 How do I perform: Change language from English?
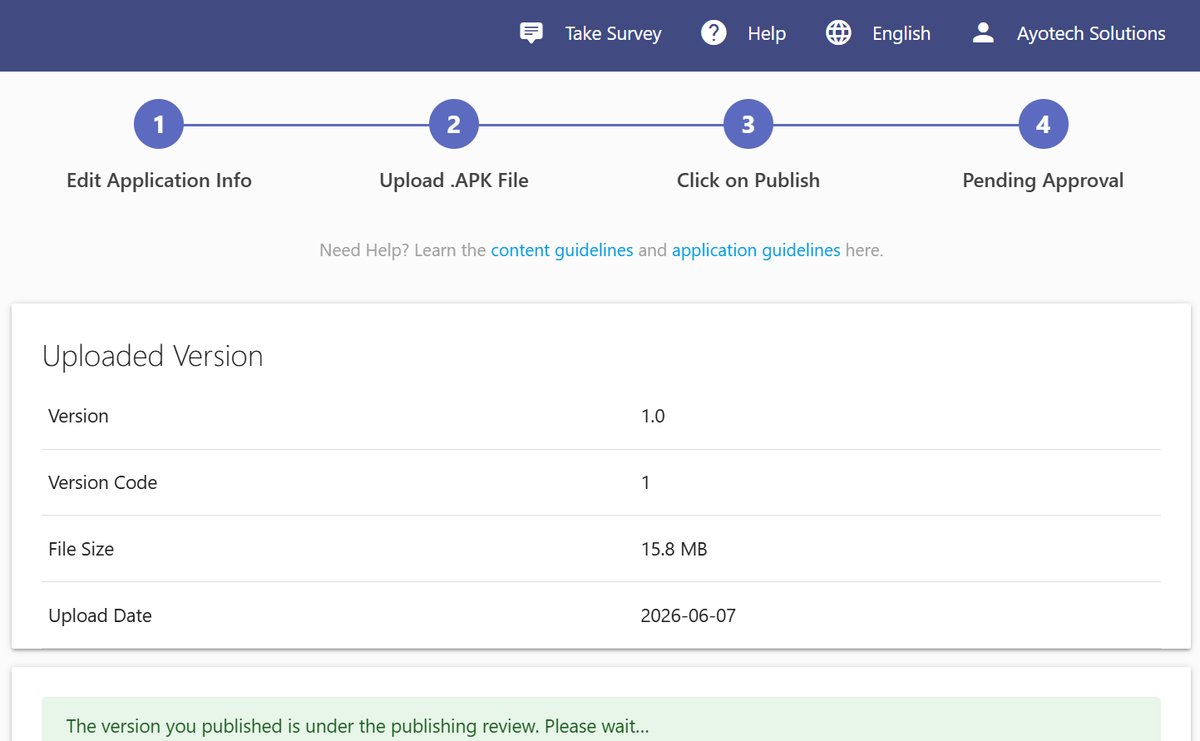(901, 33)
